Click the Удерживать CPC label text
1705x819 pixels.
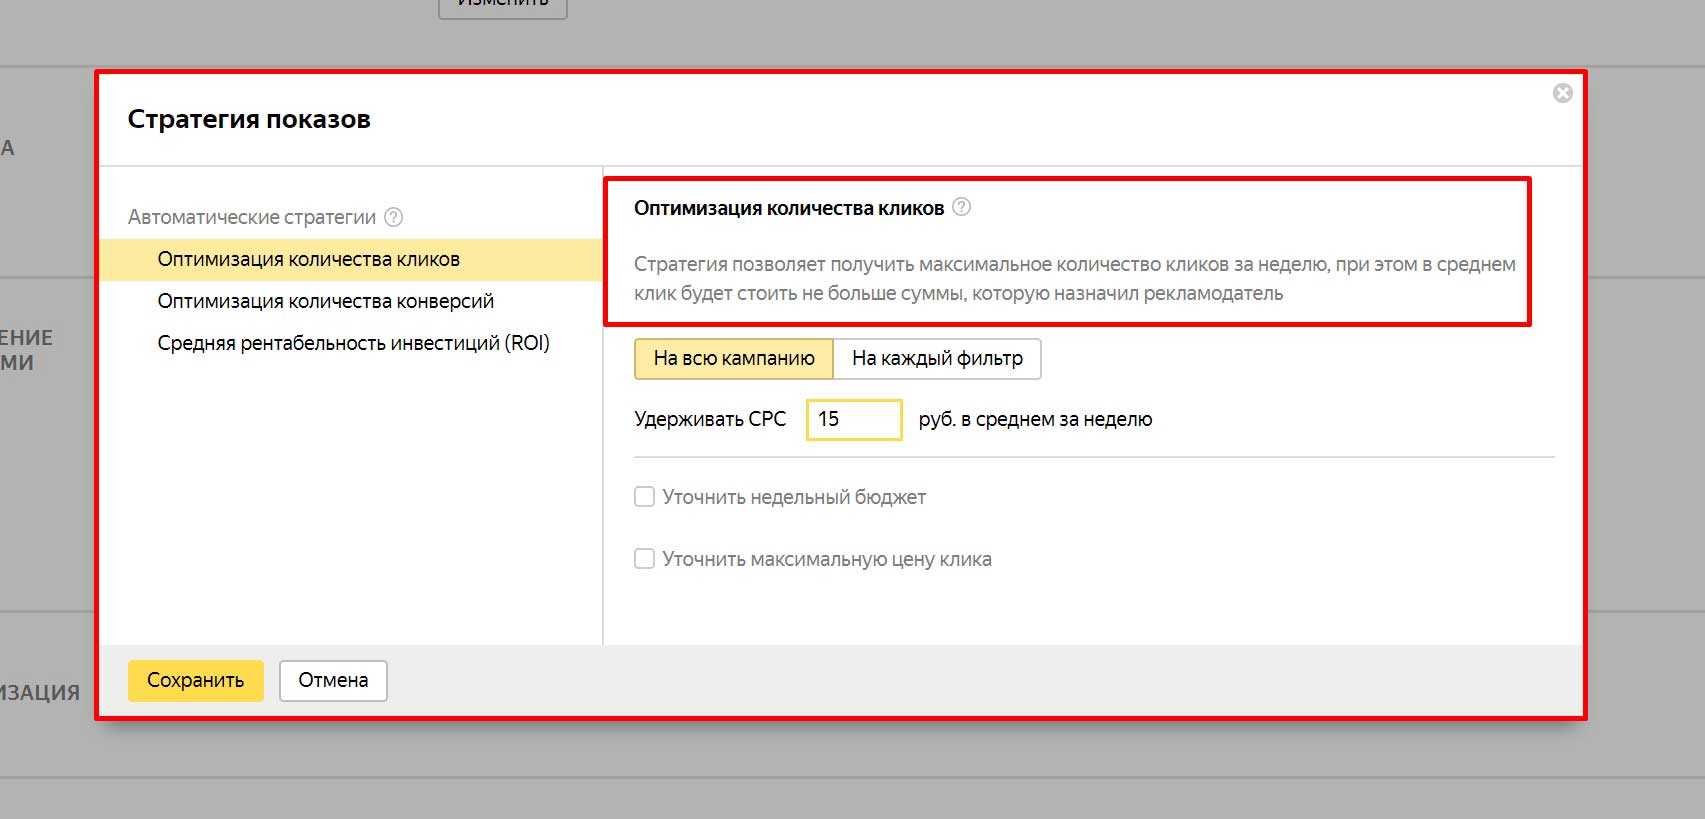710,419
